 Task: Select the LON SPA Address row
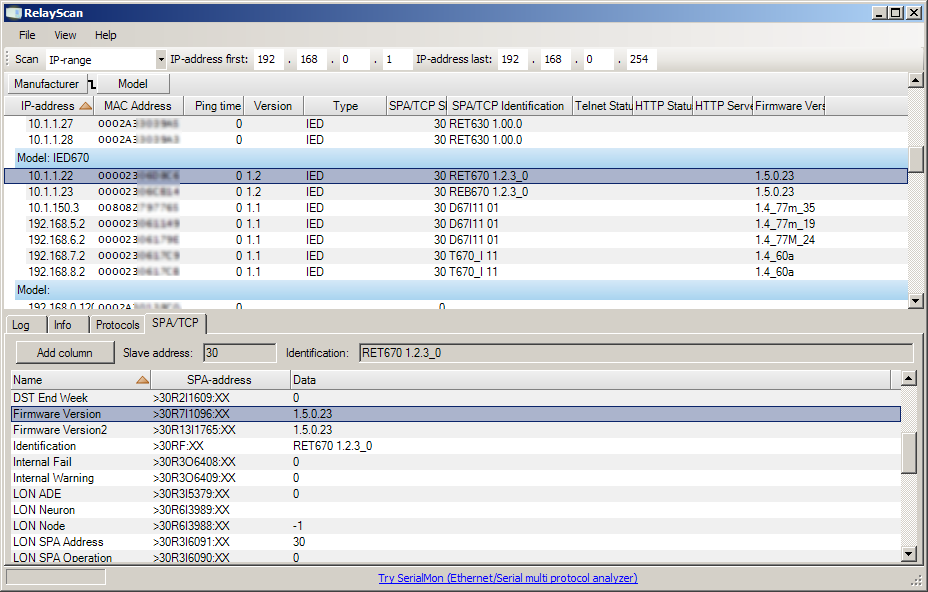tap(456, 542)
